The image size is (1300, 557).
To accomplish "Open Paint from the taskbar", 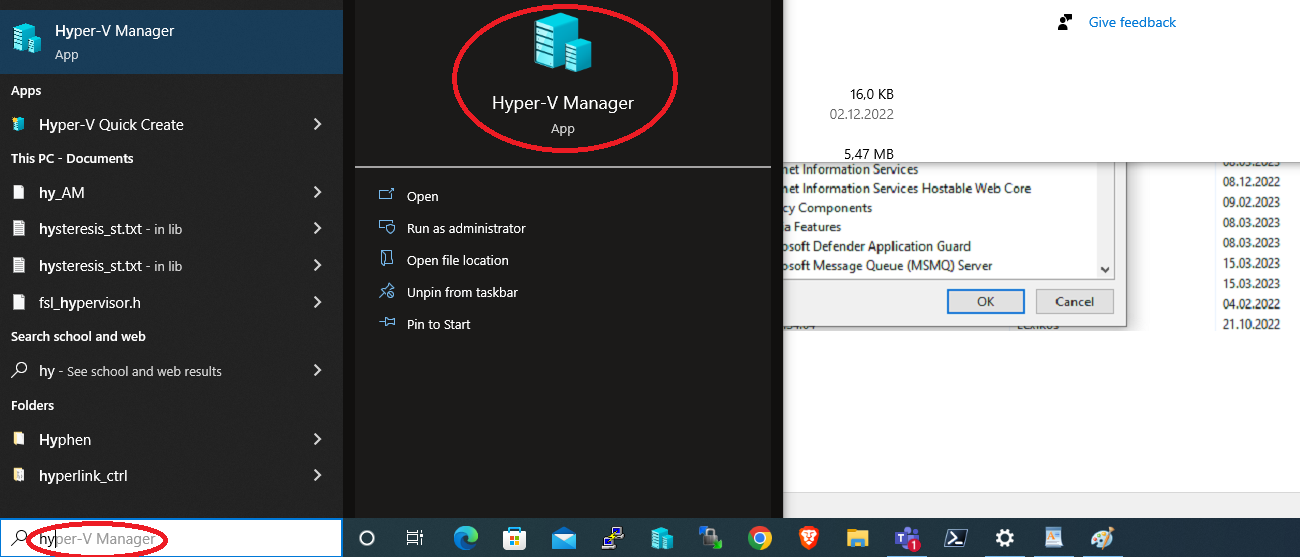I will pyautogui.click(x=1103, y=539).
